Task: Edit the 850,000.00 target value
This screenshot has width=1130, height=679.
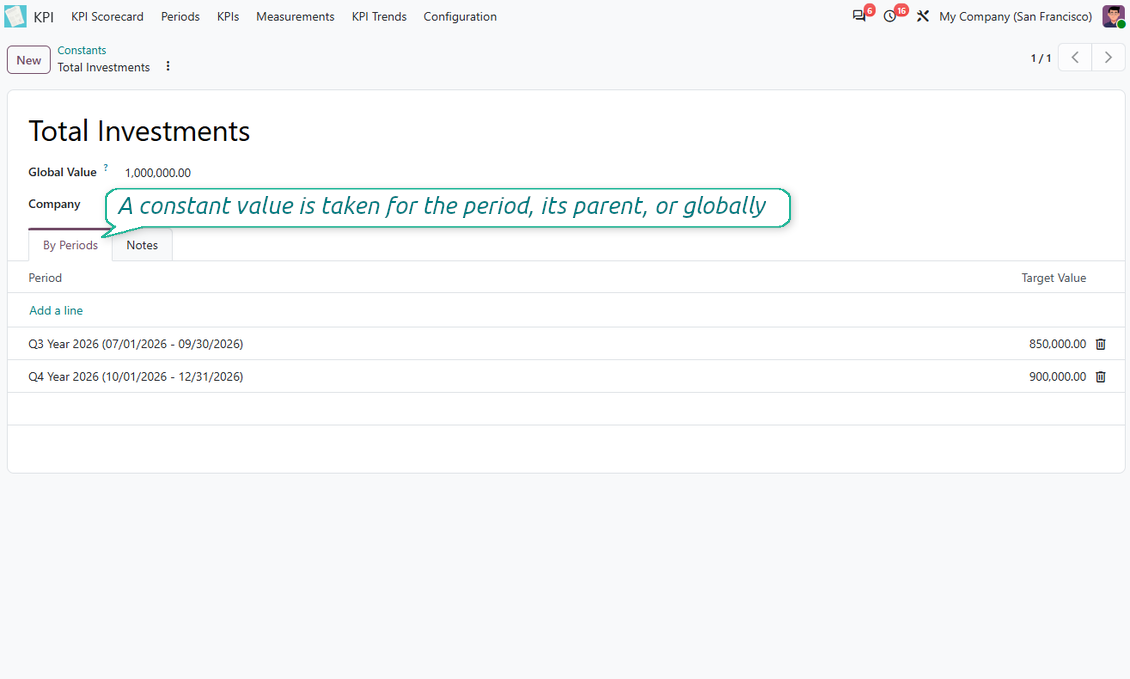Action: coord(1057,344)
